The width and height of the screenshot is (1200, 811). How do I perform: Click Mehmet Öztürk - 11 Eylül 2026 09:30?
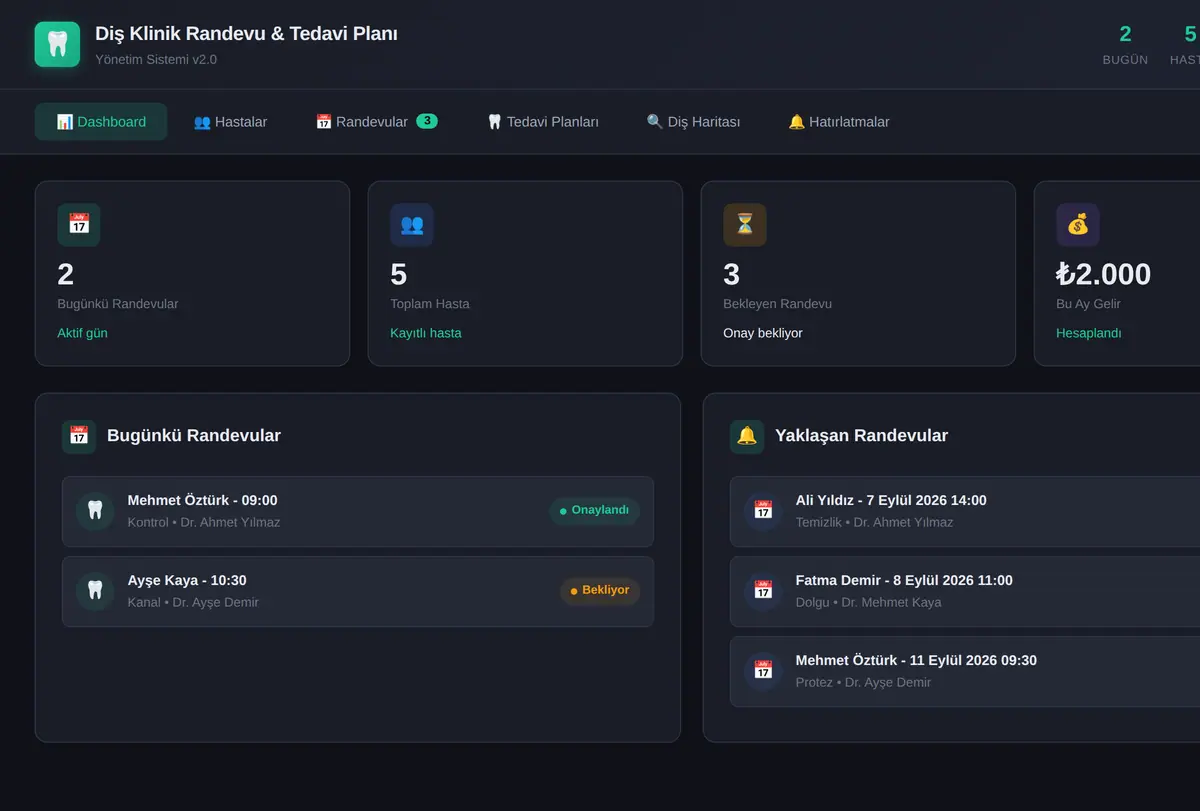tap(916, 660)
